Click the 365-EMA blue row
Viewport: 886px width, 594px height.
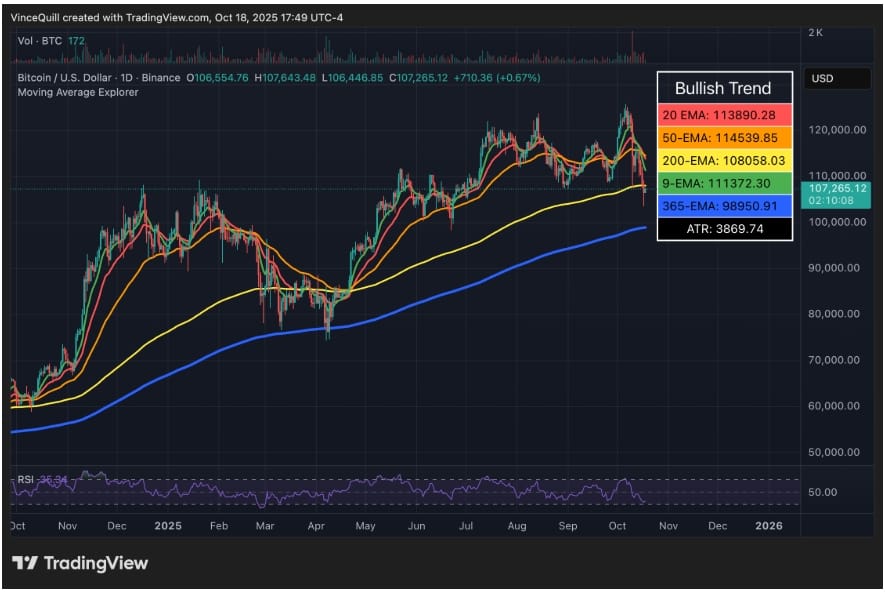(x=724, y=206)
